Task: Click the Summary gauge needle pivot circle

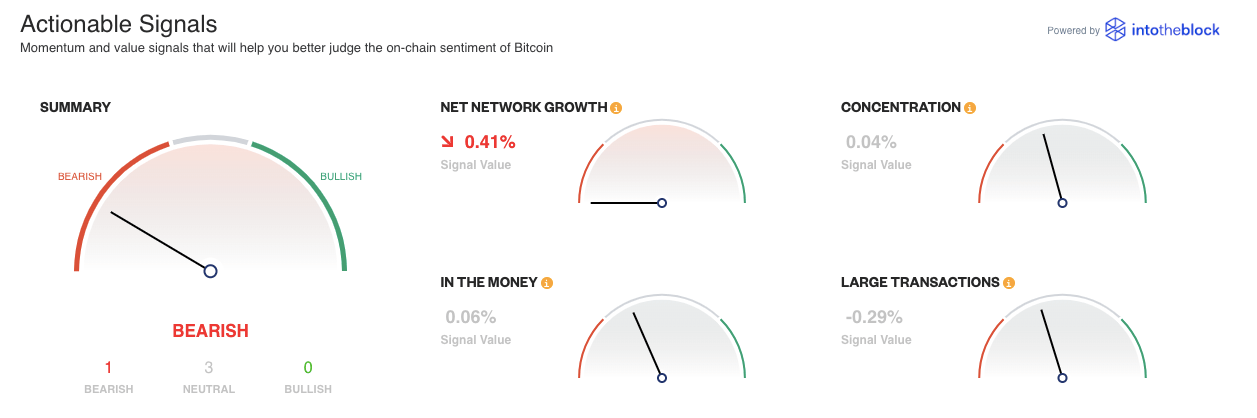Action: click(x=210, y=271)
